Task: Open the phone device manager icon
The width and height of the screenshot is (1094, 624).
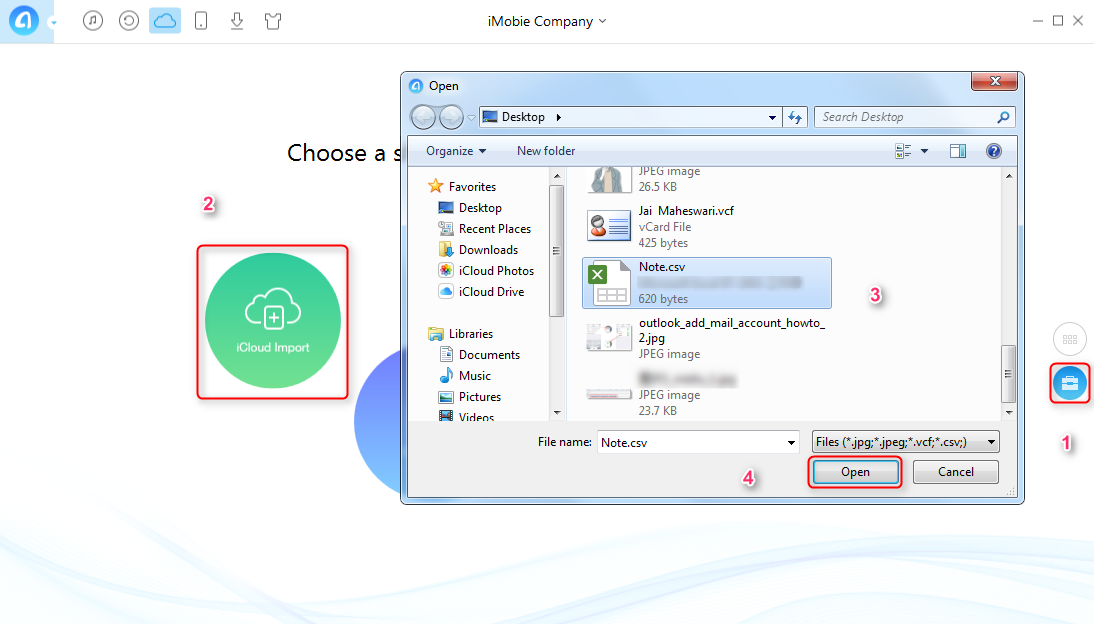Action: (201, 21)
